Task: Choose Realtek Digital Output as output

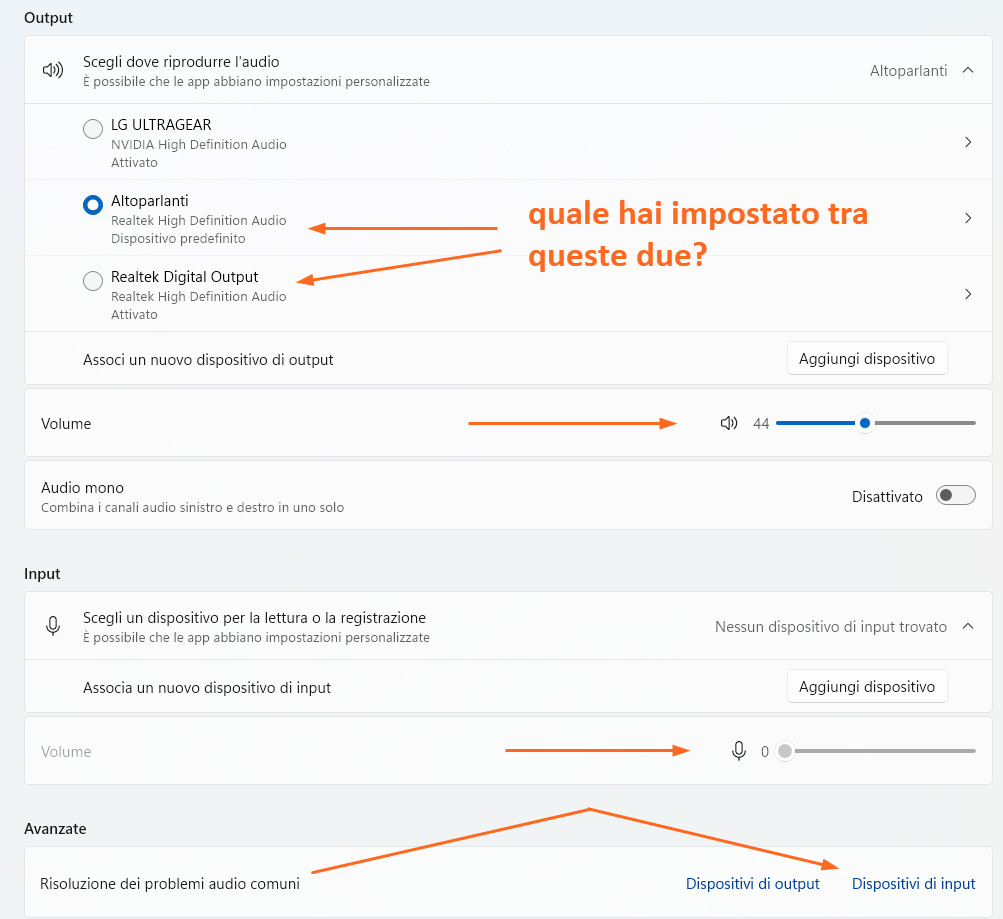Action: coord(93,281)
